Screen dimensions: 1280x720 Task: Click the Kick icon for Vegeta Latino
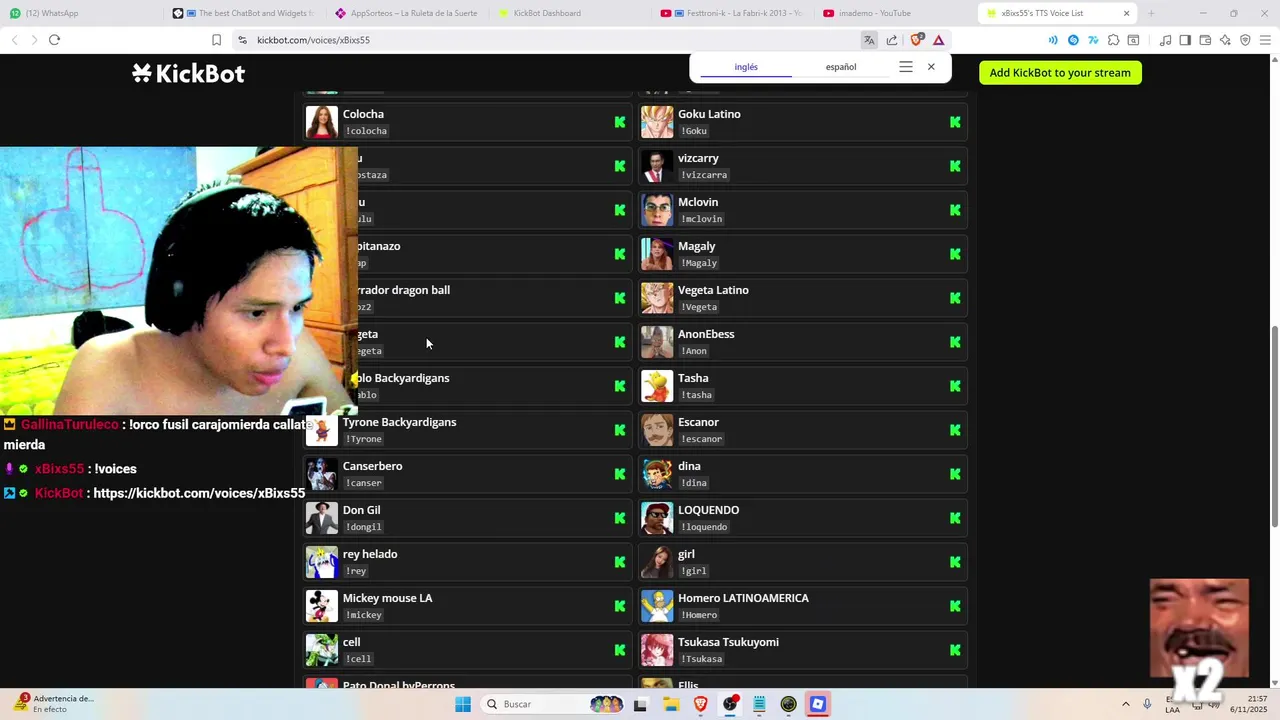(955, 298)
